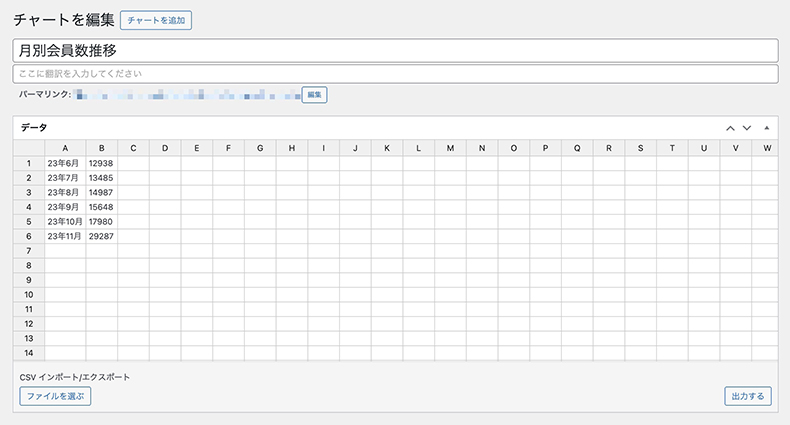Focus the title field 月別会員数推移

coord(396,50)
